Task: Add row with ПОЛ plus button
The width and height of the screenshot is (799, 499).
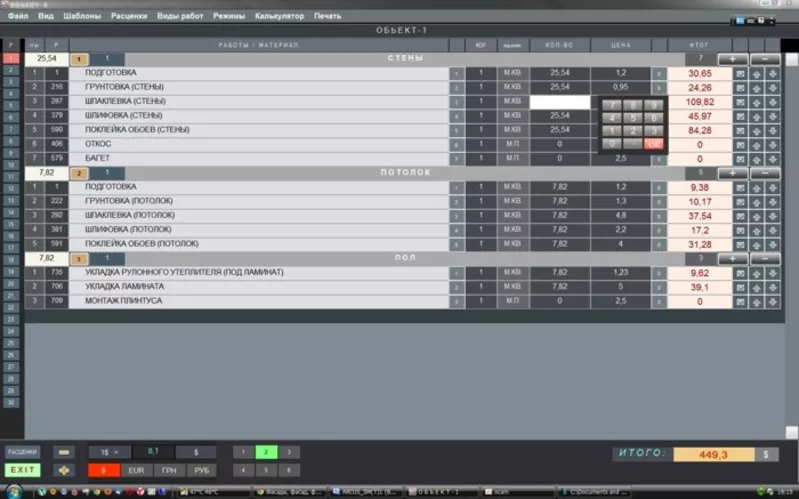Action: pos(733,259)
